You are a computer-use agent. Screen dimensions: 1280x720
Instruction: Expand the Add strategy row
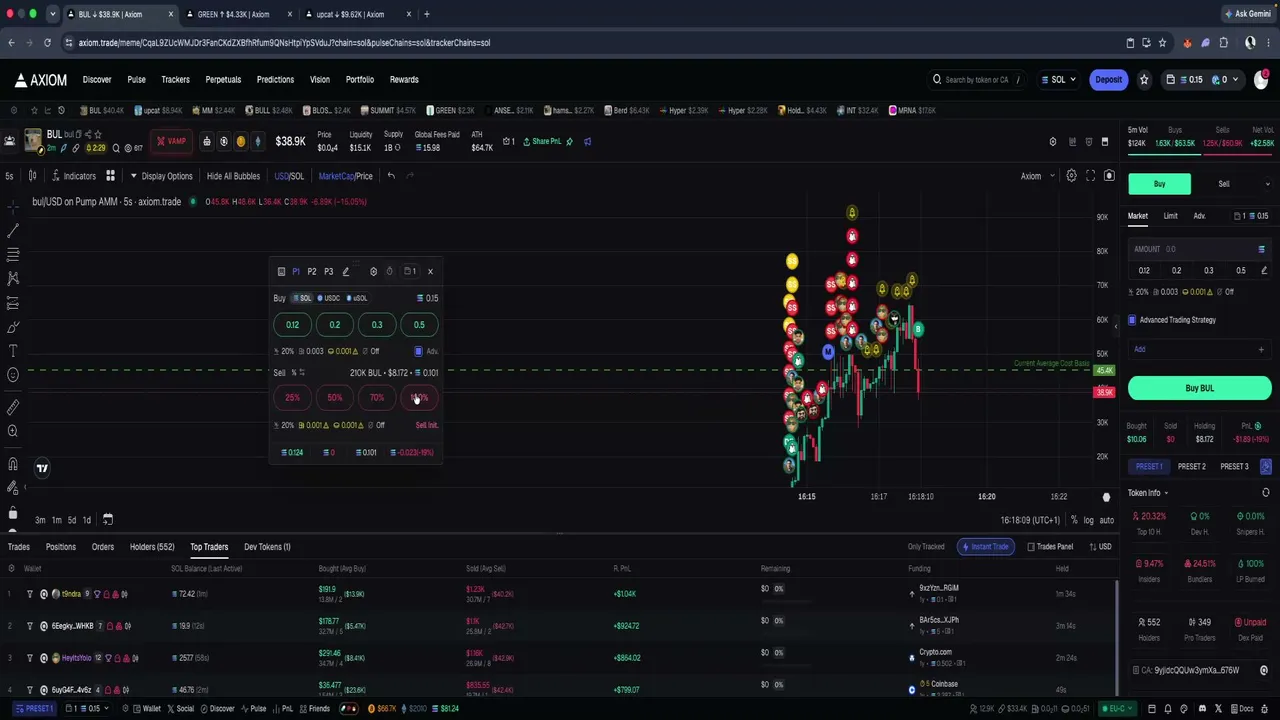1200,349
